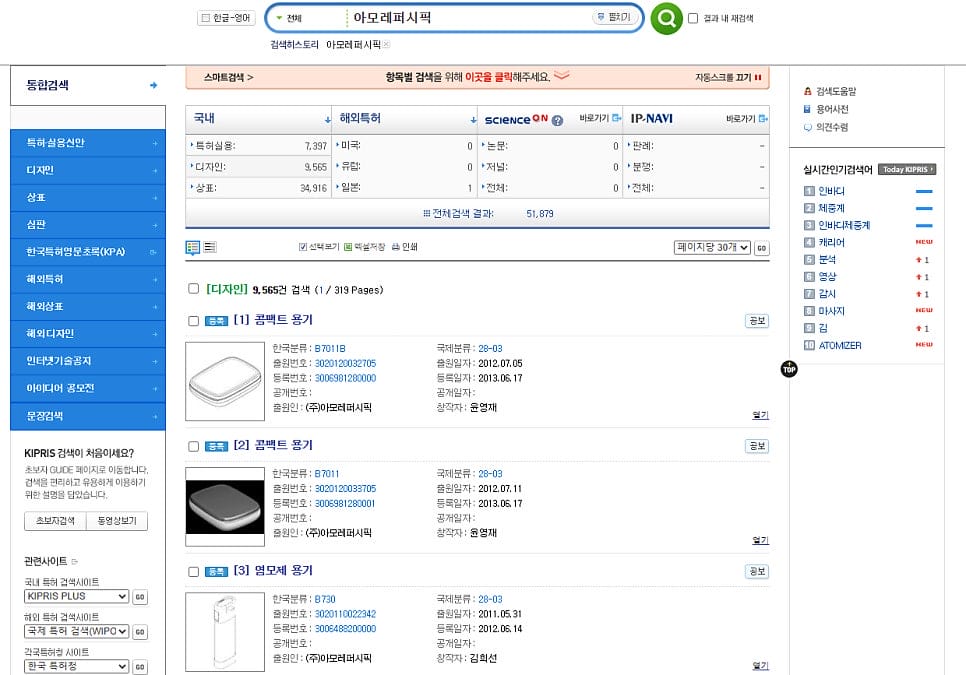Toggle 한글-영어 checkbox

[206, 18]
